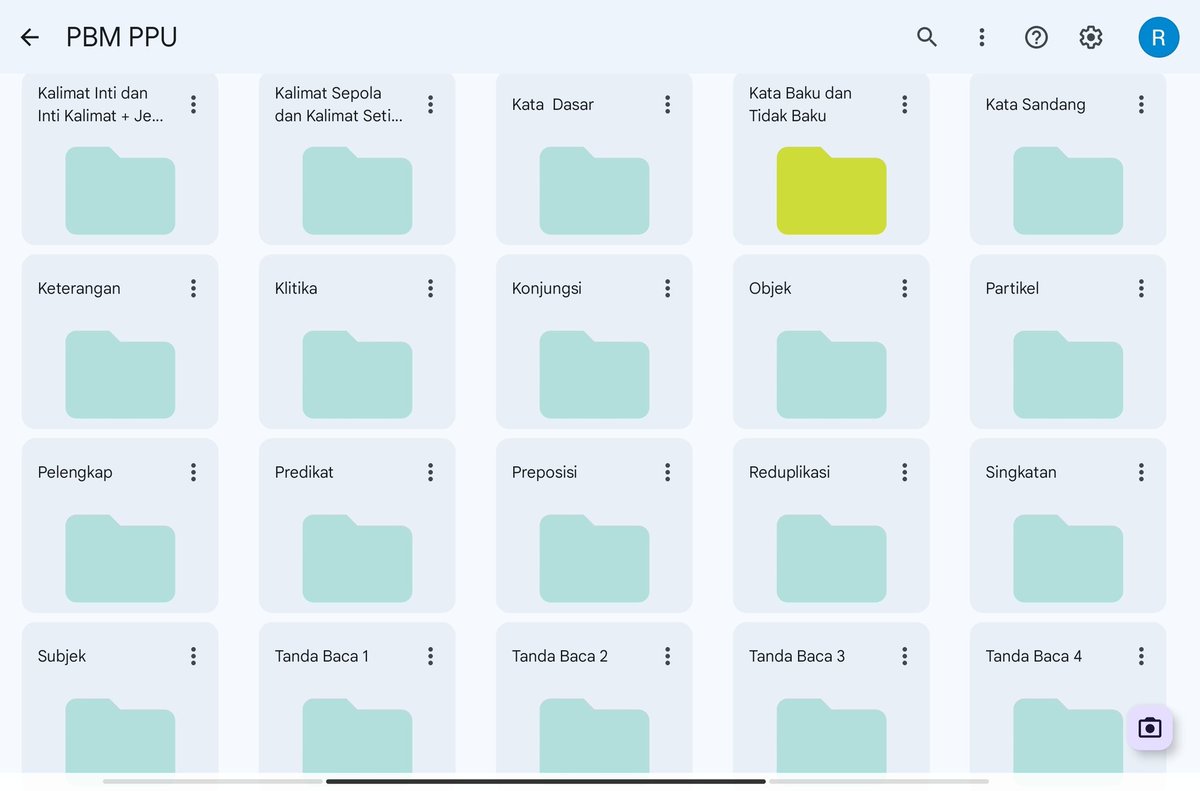
Task: Open the Partikel folder icon
Action: 1068,374
